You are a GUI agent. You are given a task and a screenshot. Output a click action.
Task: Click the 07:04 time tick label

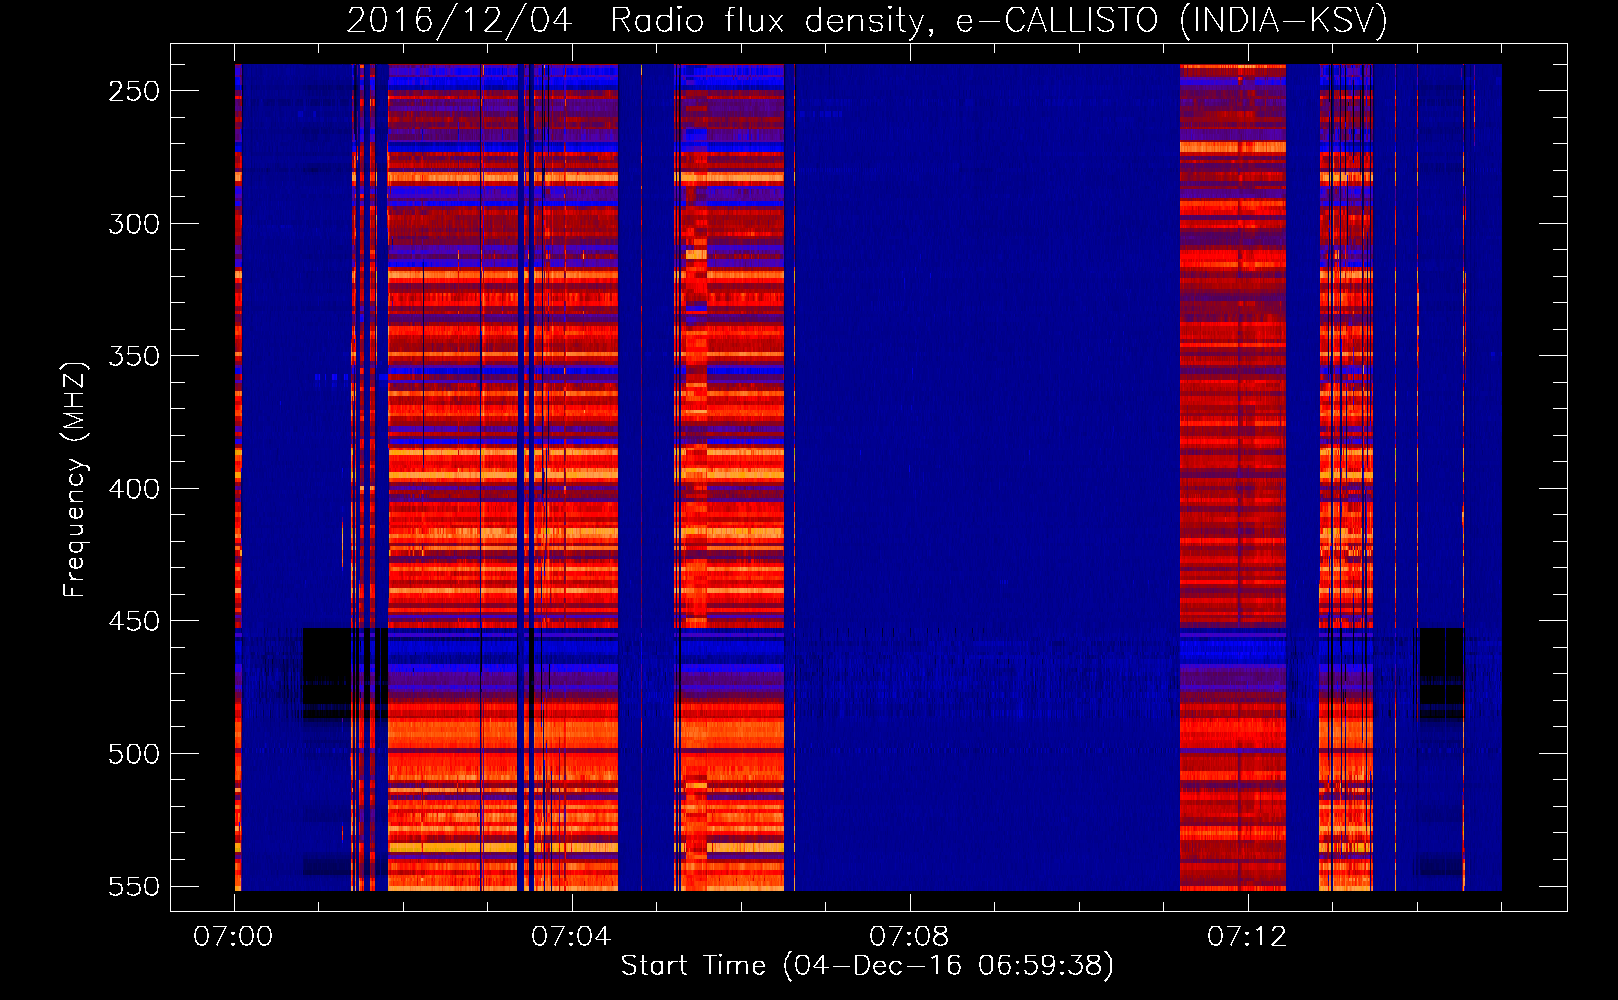571,937
